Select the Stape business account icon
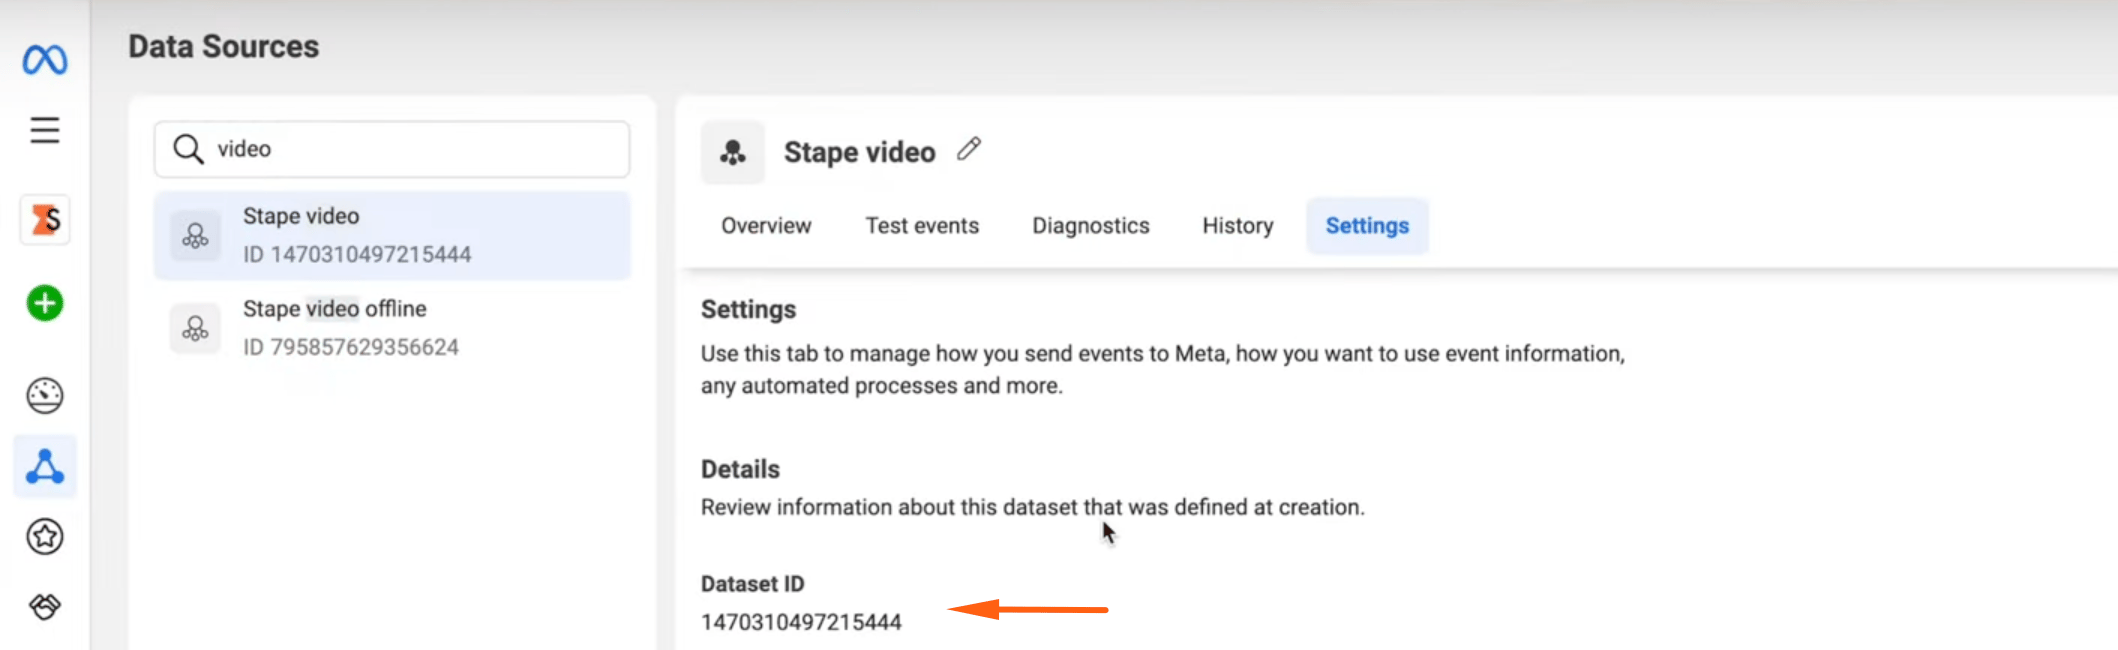 [x=45, y=219]
